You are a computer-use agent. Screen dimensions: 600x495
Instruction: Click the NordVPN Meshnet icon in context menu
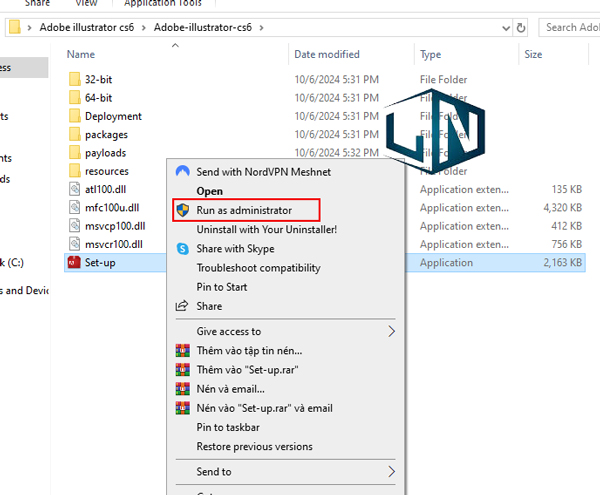tap(183, 171)
